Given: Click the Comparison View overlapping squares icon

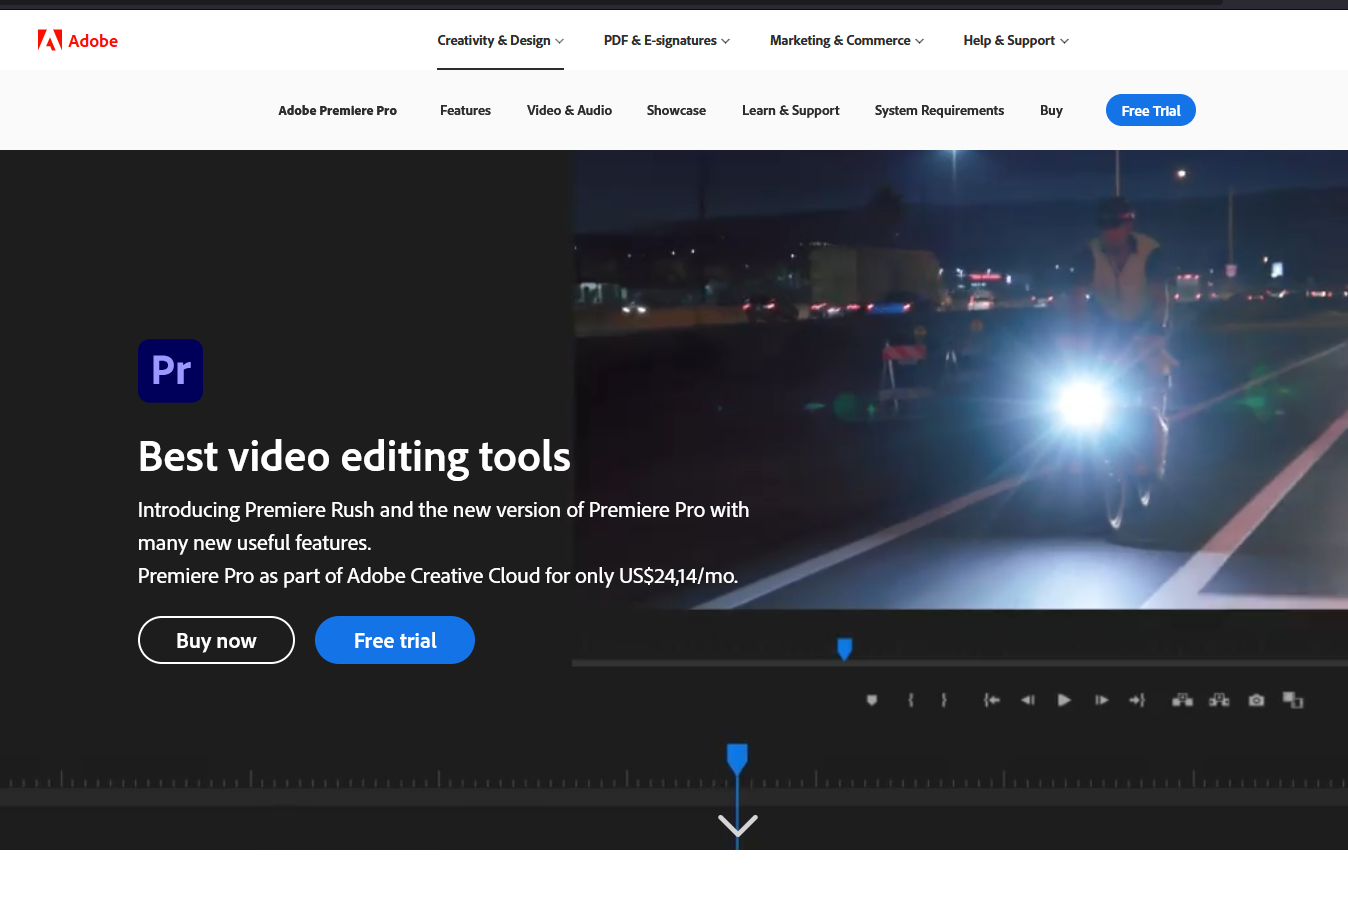Looking at the screenshot, I should [1293, 700].
